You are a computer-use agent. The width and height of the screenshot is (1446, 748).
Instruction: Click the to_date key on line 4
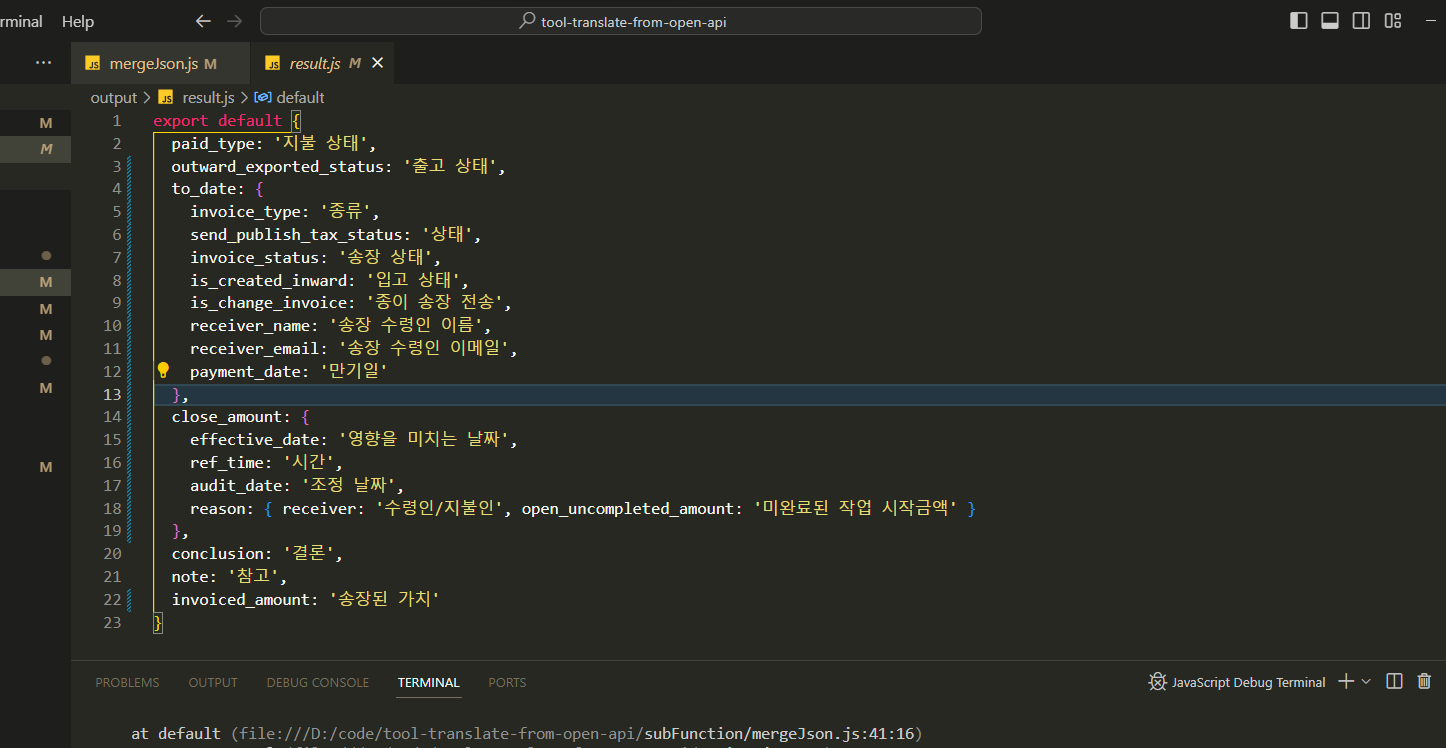pyautogui.click(x=204, y=189)
